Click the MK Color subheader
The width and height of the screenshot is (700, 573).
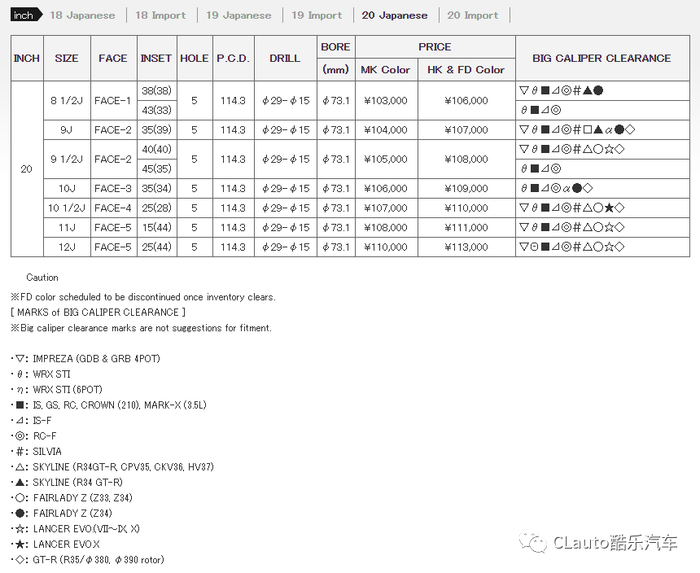pyautogui.click(x=386, y=70)
